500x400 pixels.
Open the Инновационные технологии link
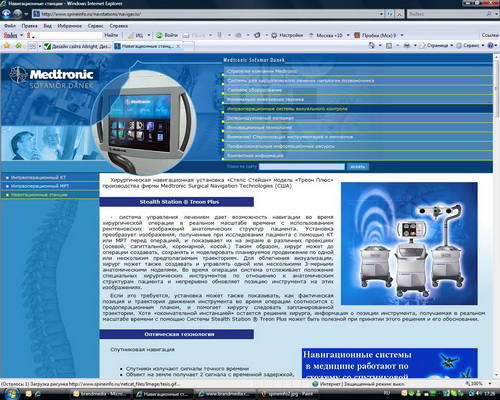tap(259, 127)
